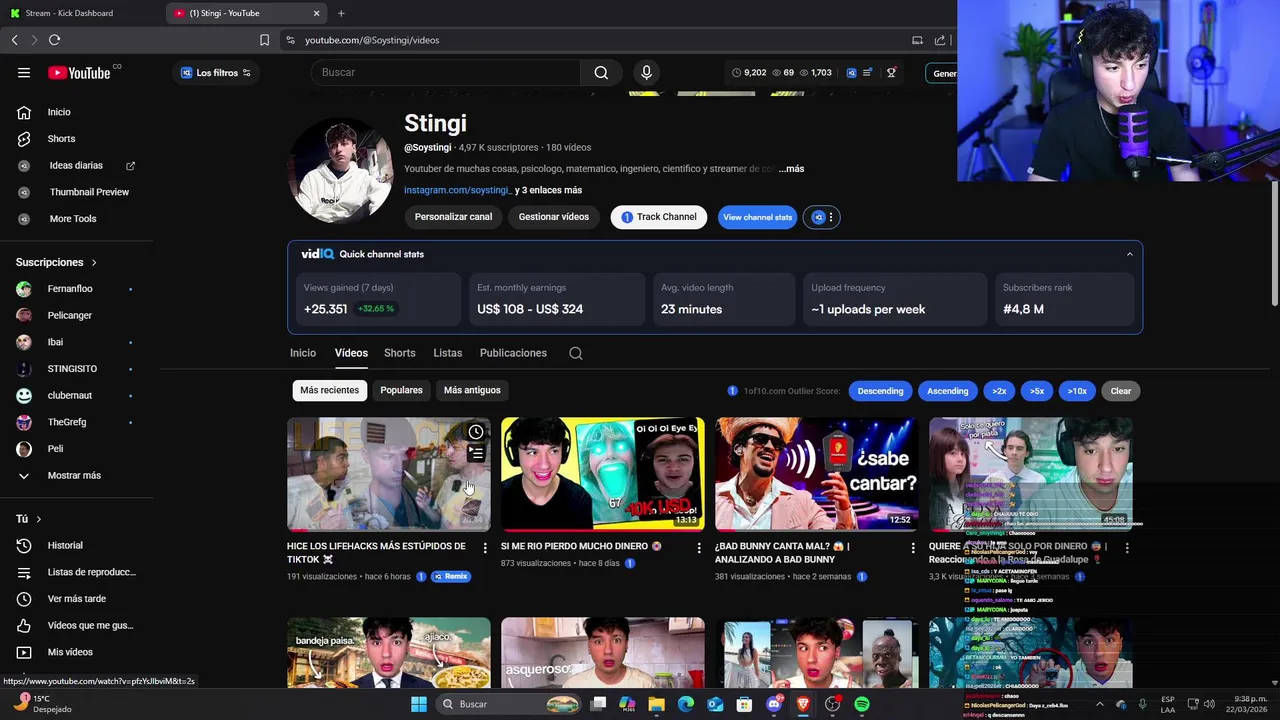The height and width of the screenshot is (720, 1280).
Task: Open File Explorer from the taskbar
Action: pyautogui.click(x=656, y=704)
